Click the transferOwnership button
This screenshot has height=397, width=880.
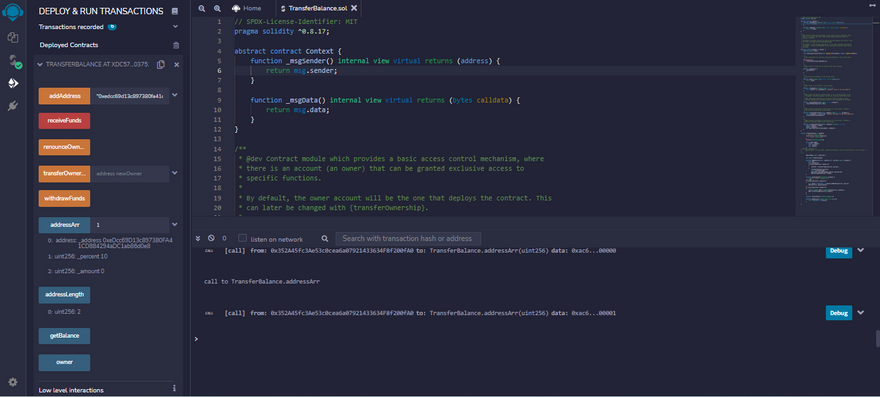click(x=64, y=174)
